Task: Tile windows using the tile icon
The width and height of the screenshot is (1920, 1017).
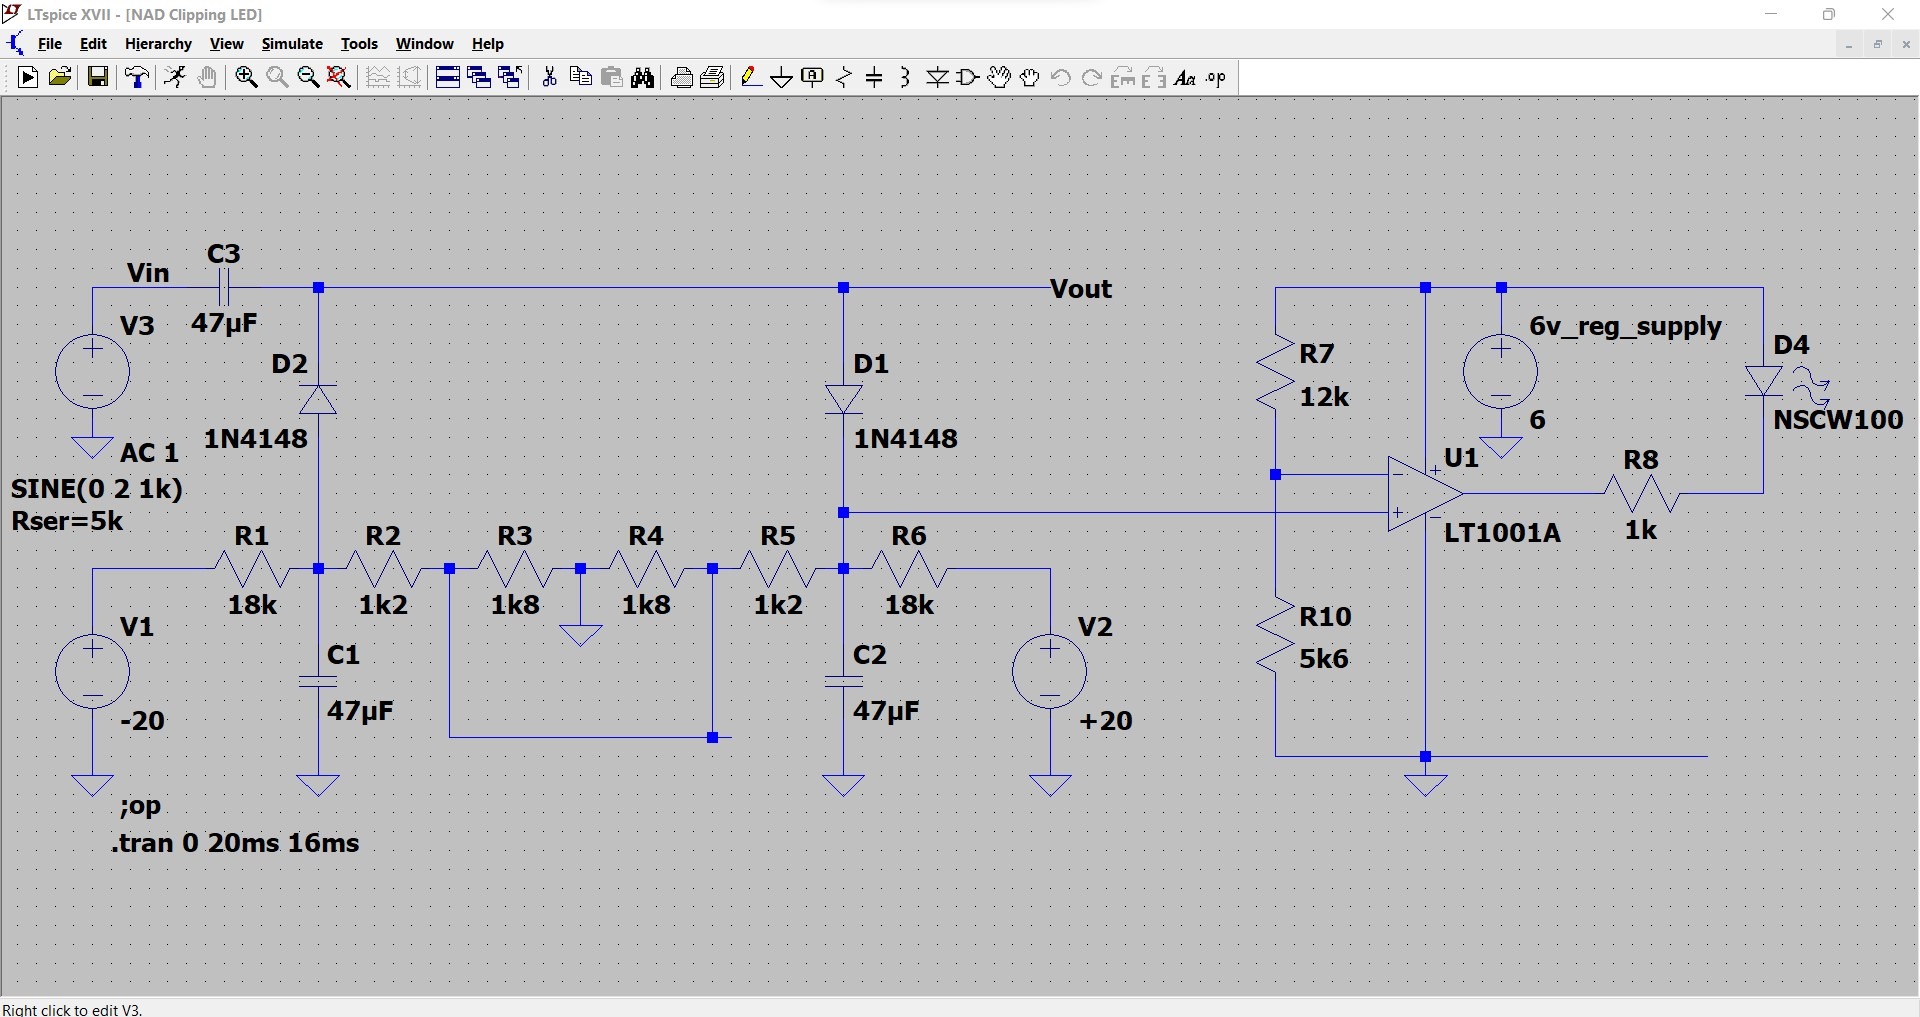Action: [x=447, y=78]
